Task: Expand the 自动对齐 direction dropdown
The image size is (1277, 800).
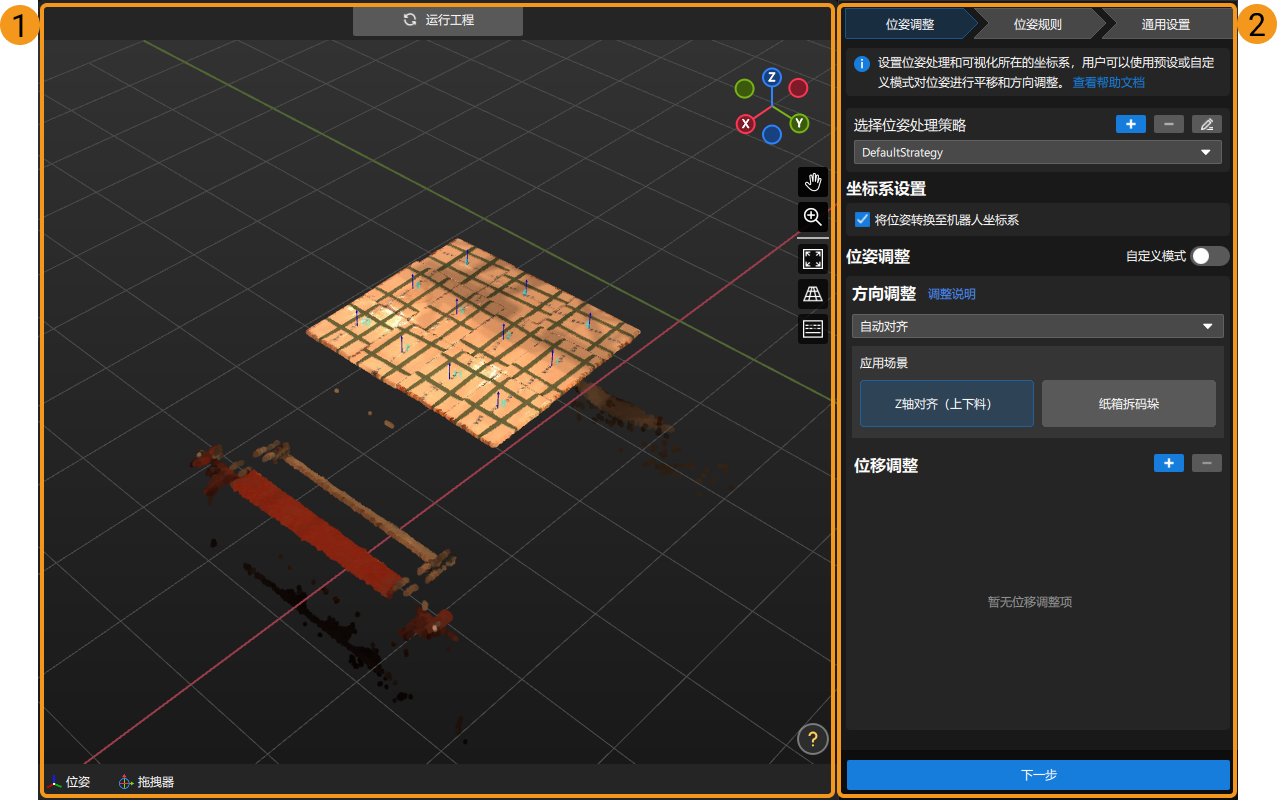Action: coord(1037,327)
